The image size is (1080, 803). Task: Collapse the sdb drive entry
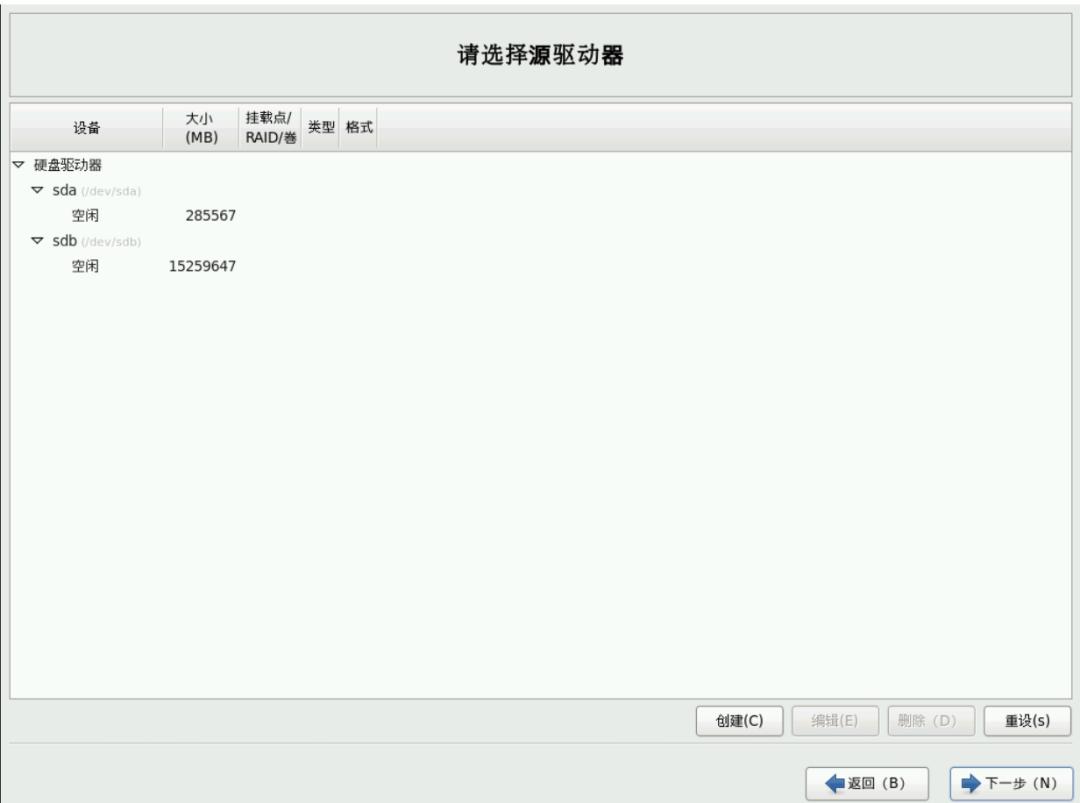tap(38, 240)
